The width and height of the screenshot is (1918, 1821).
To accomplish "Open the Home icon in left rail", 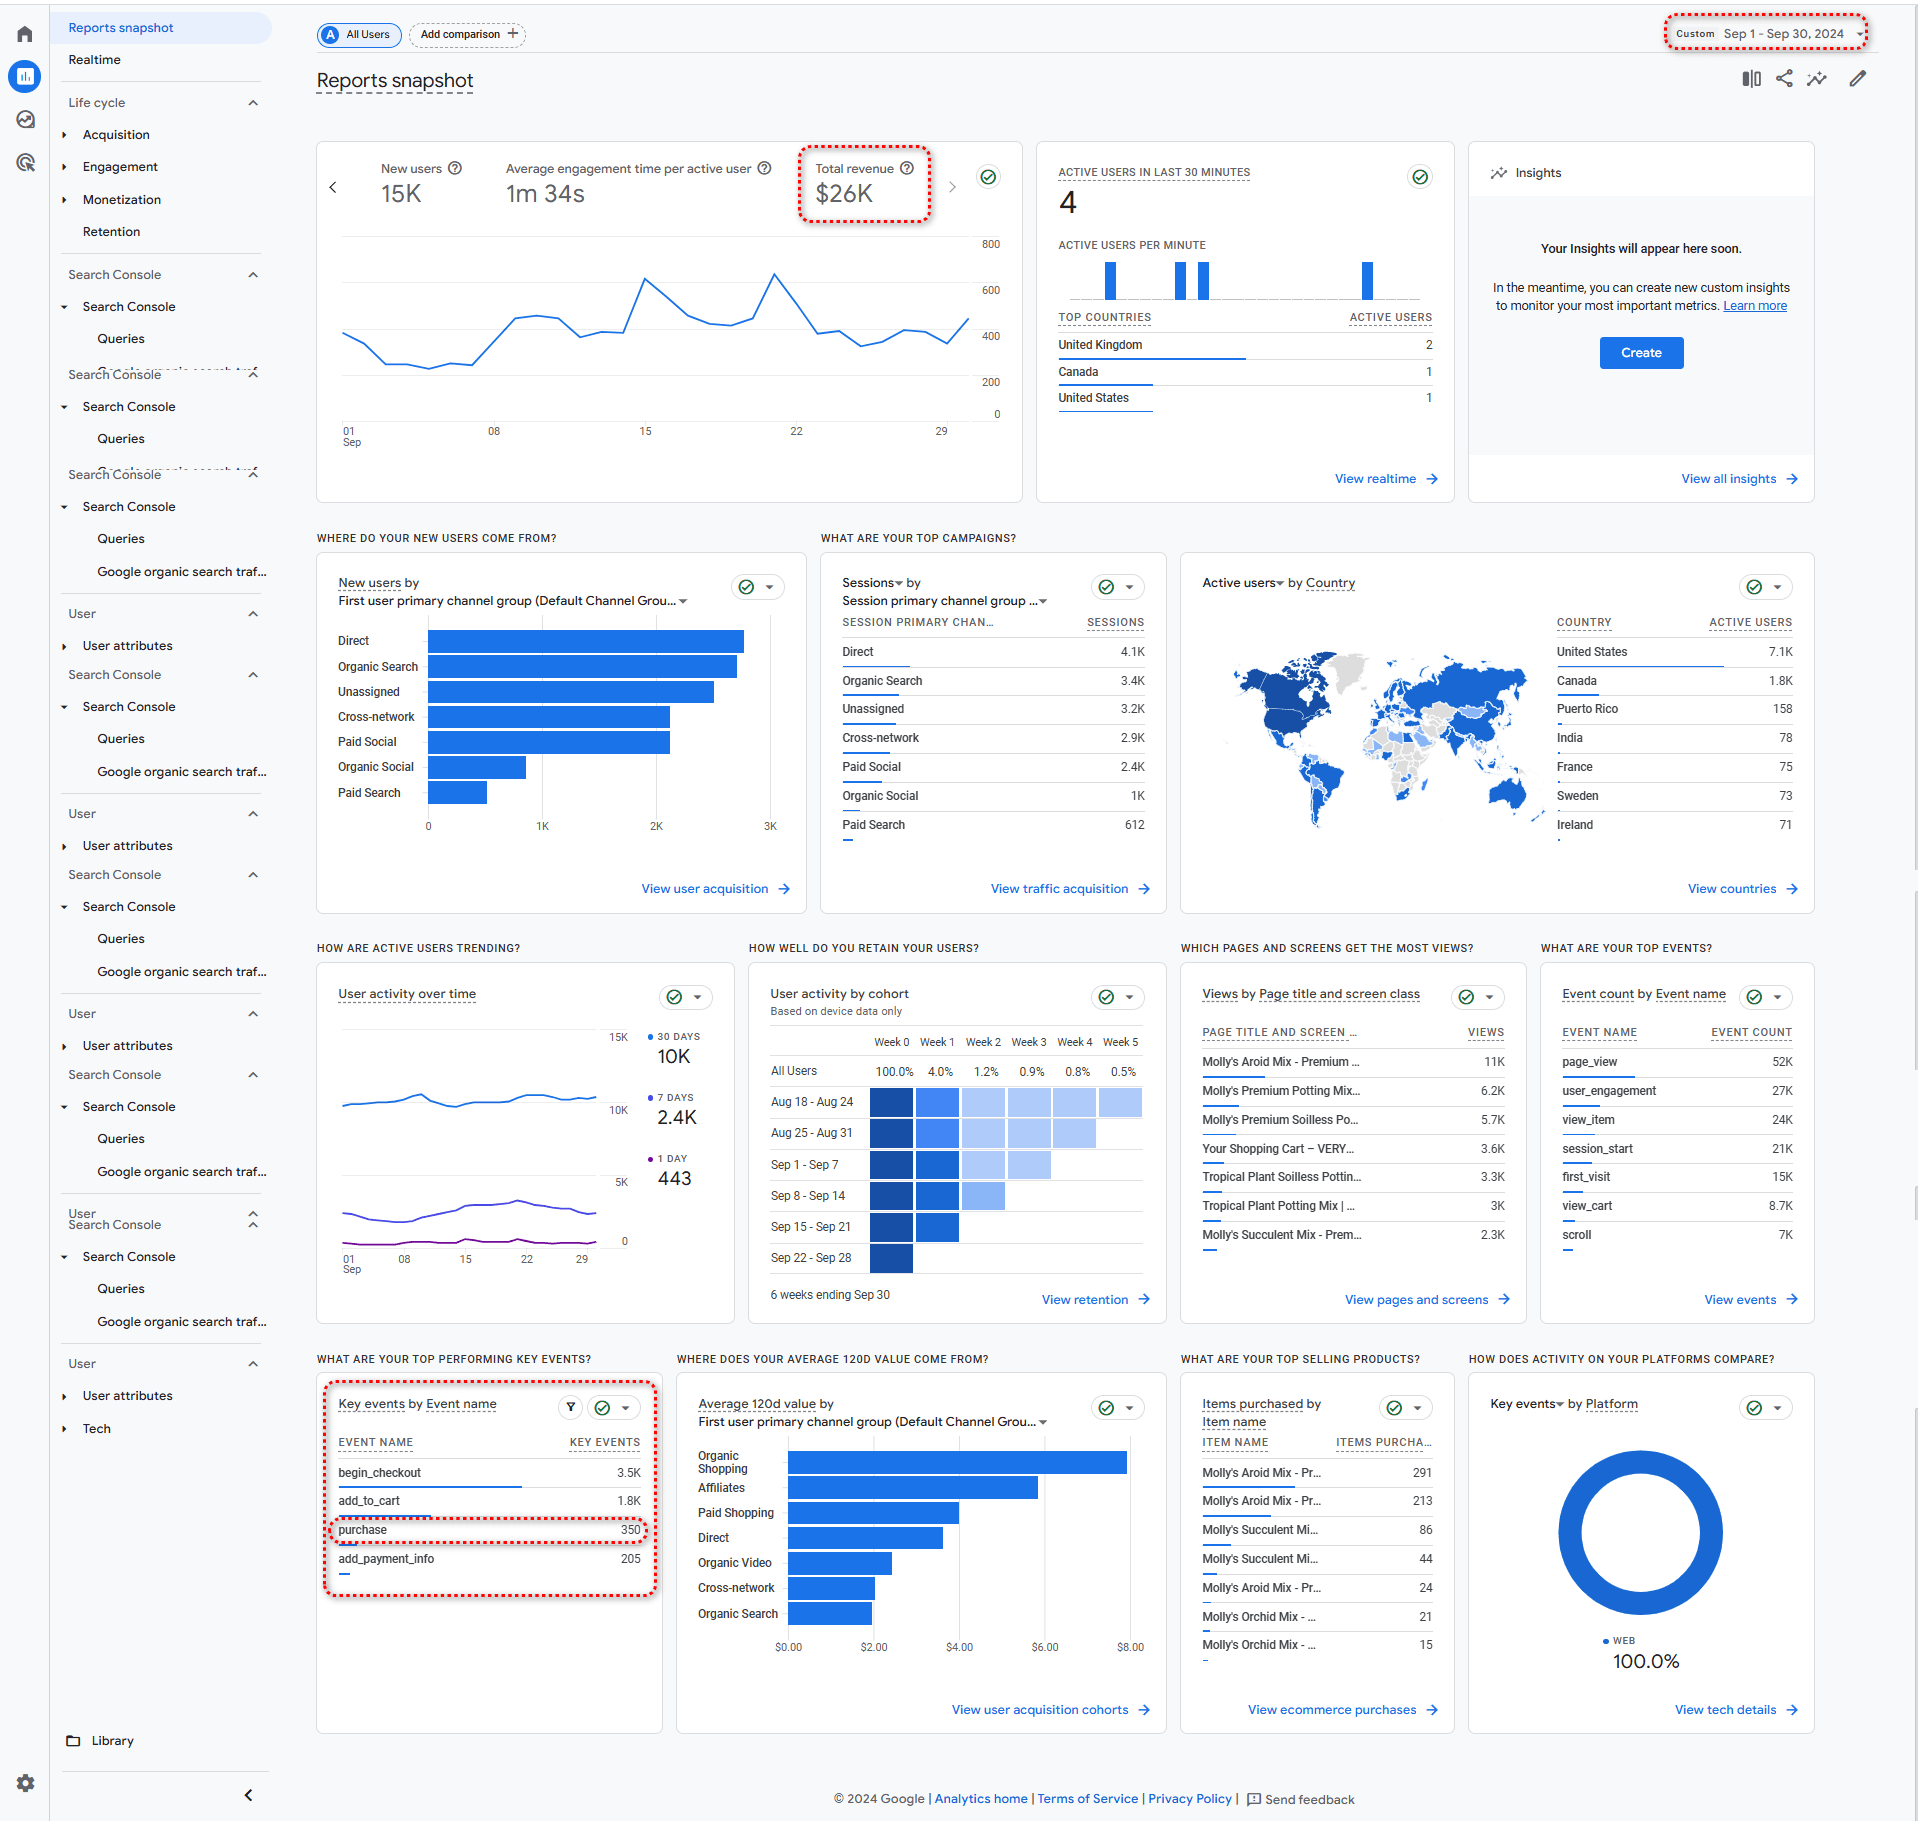I will (25, 34).
